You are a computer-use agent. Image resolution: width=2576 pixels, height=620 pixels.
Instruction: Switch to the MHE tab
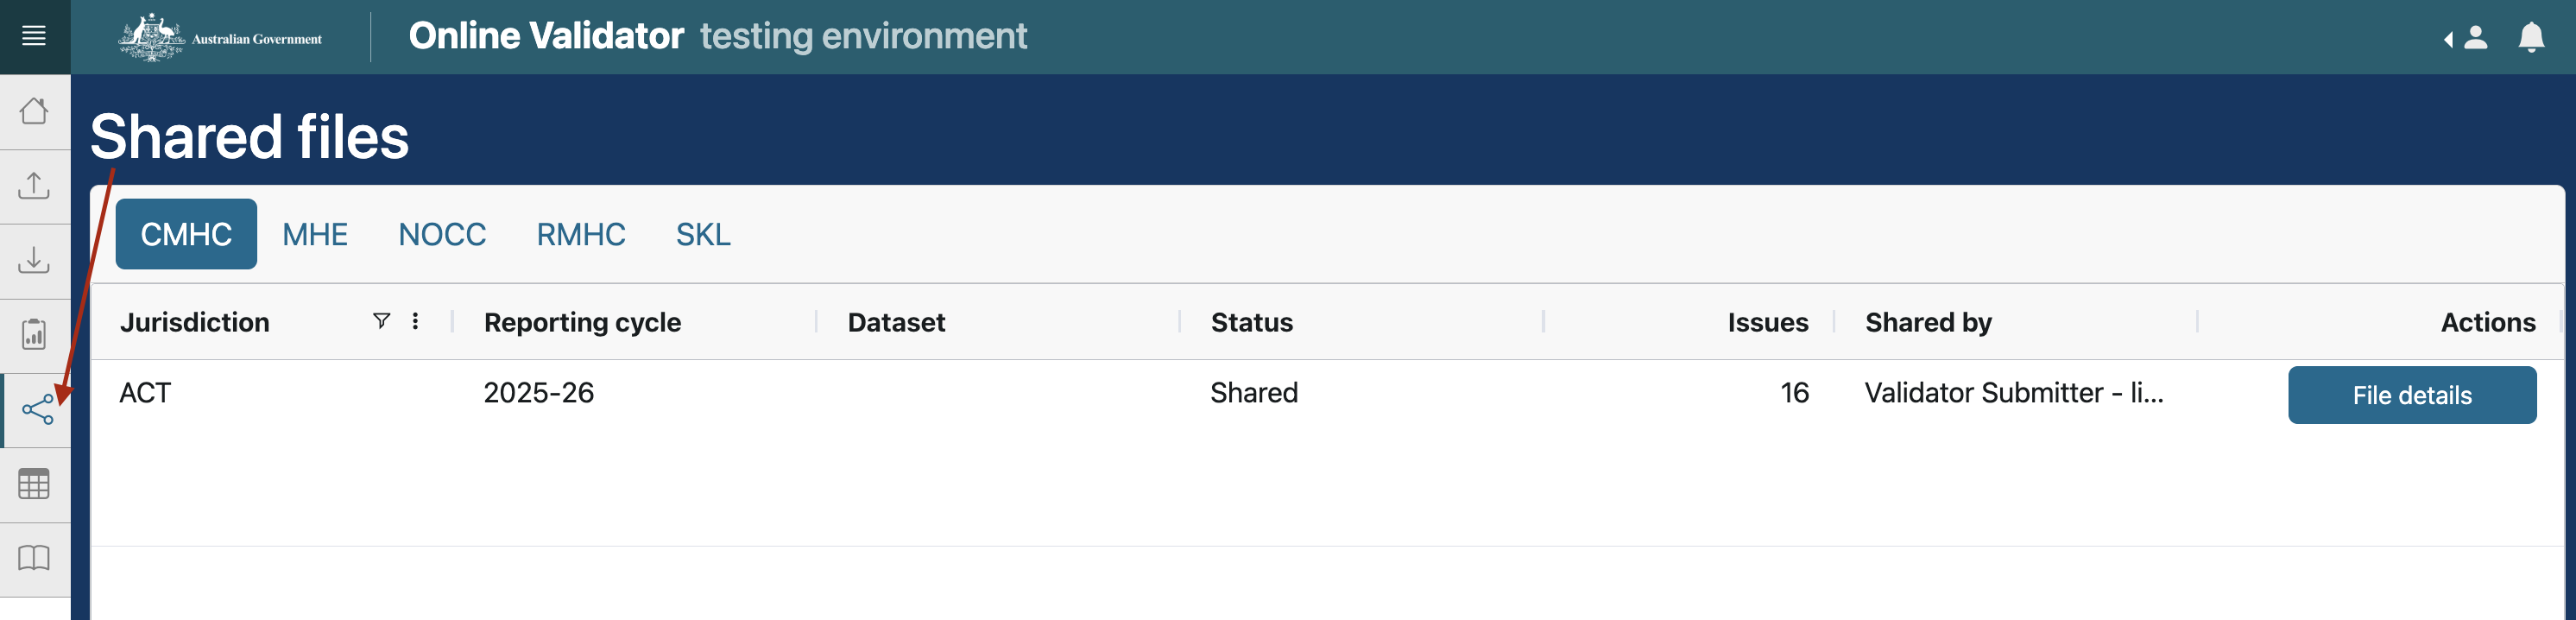315,235
